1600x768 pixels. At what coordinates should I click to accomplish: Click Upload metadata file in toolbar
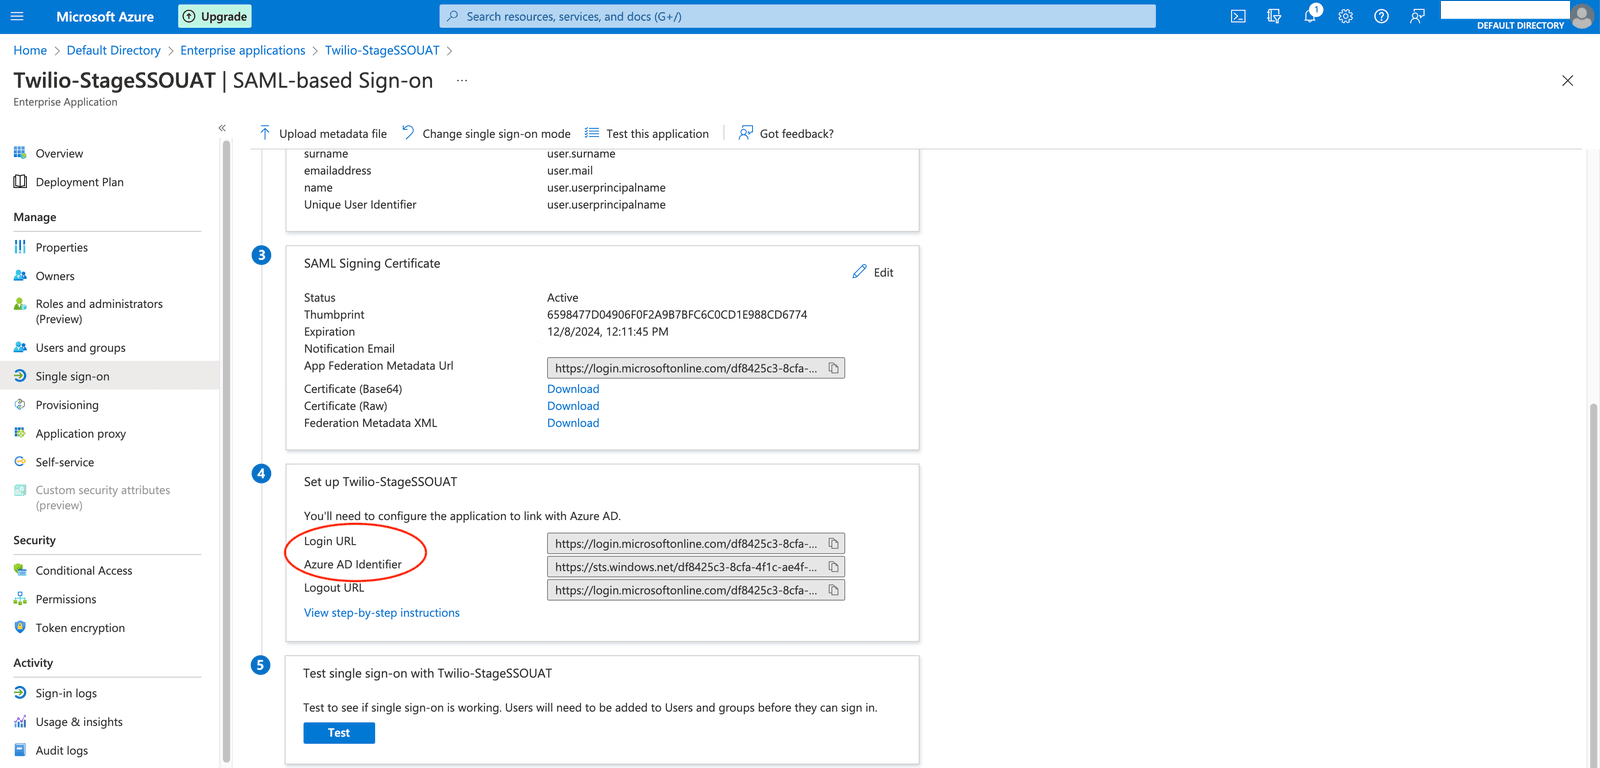click(x=323, y=133)
